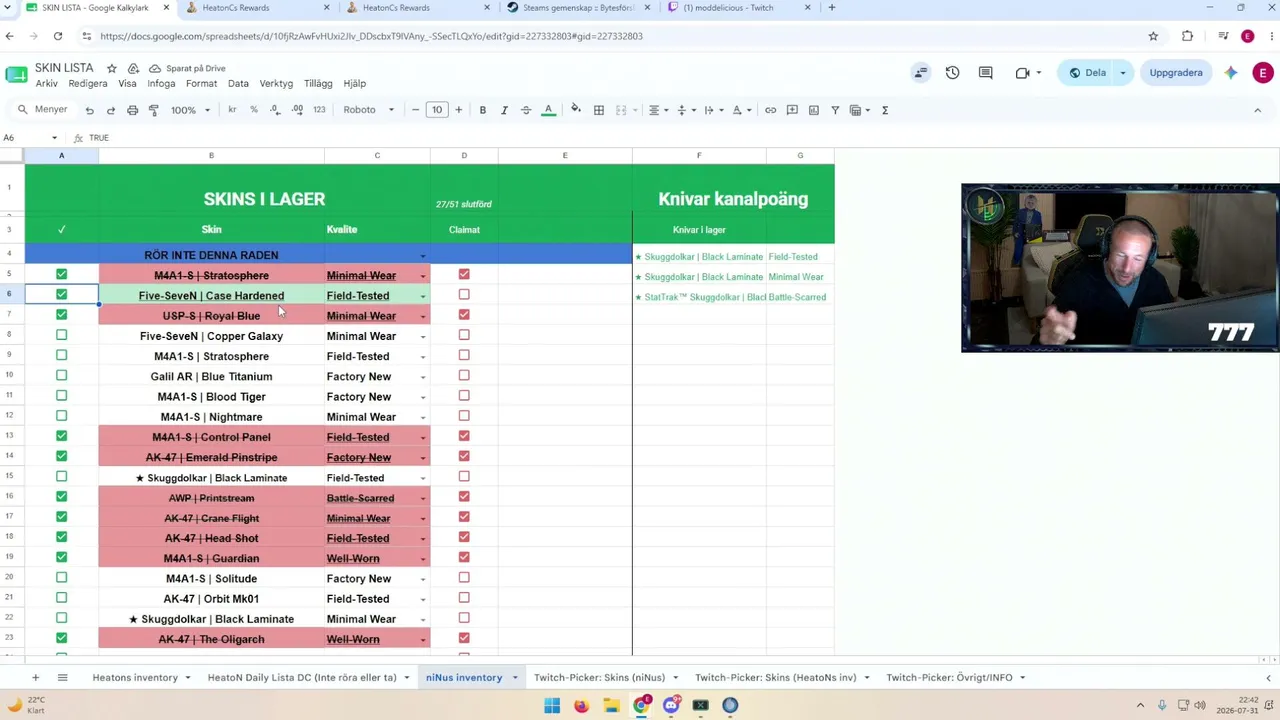Open Gemini assistant
1280x720 pixels.
point(1231,73)
